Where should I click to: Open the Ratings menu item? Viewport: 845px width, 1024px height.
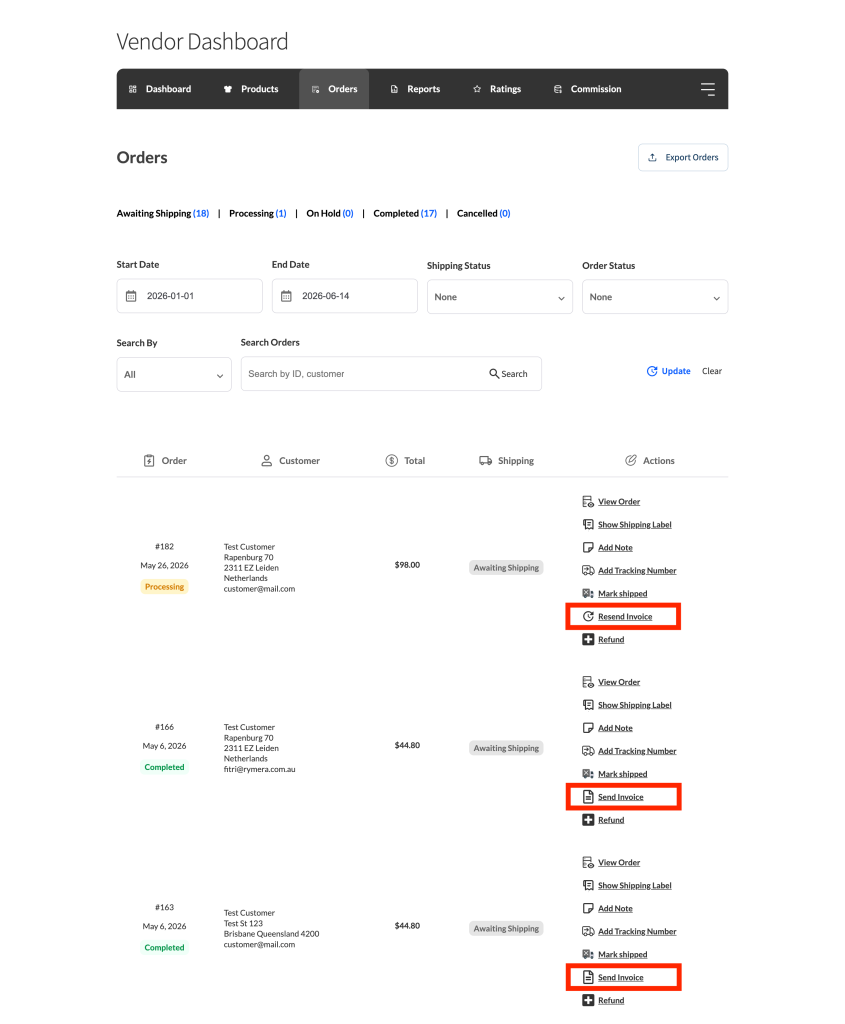click(x=497, y=89)
